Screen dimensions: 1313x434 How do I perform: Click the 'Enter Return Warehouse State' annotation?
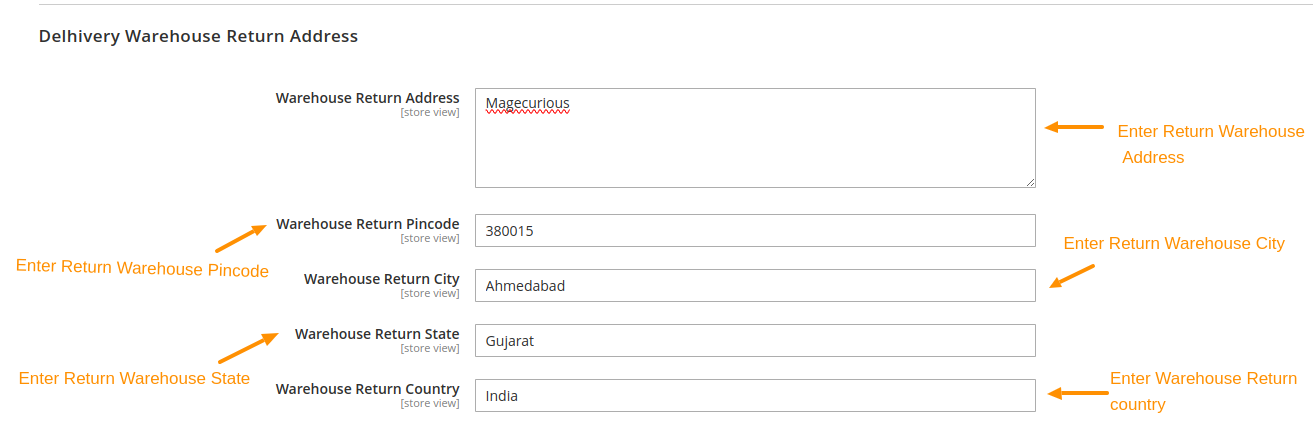point(134,378)
